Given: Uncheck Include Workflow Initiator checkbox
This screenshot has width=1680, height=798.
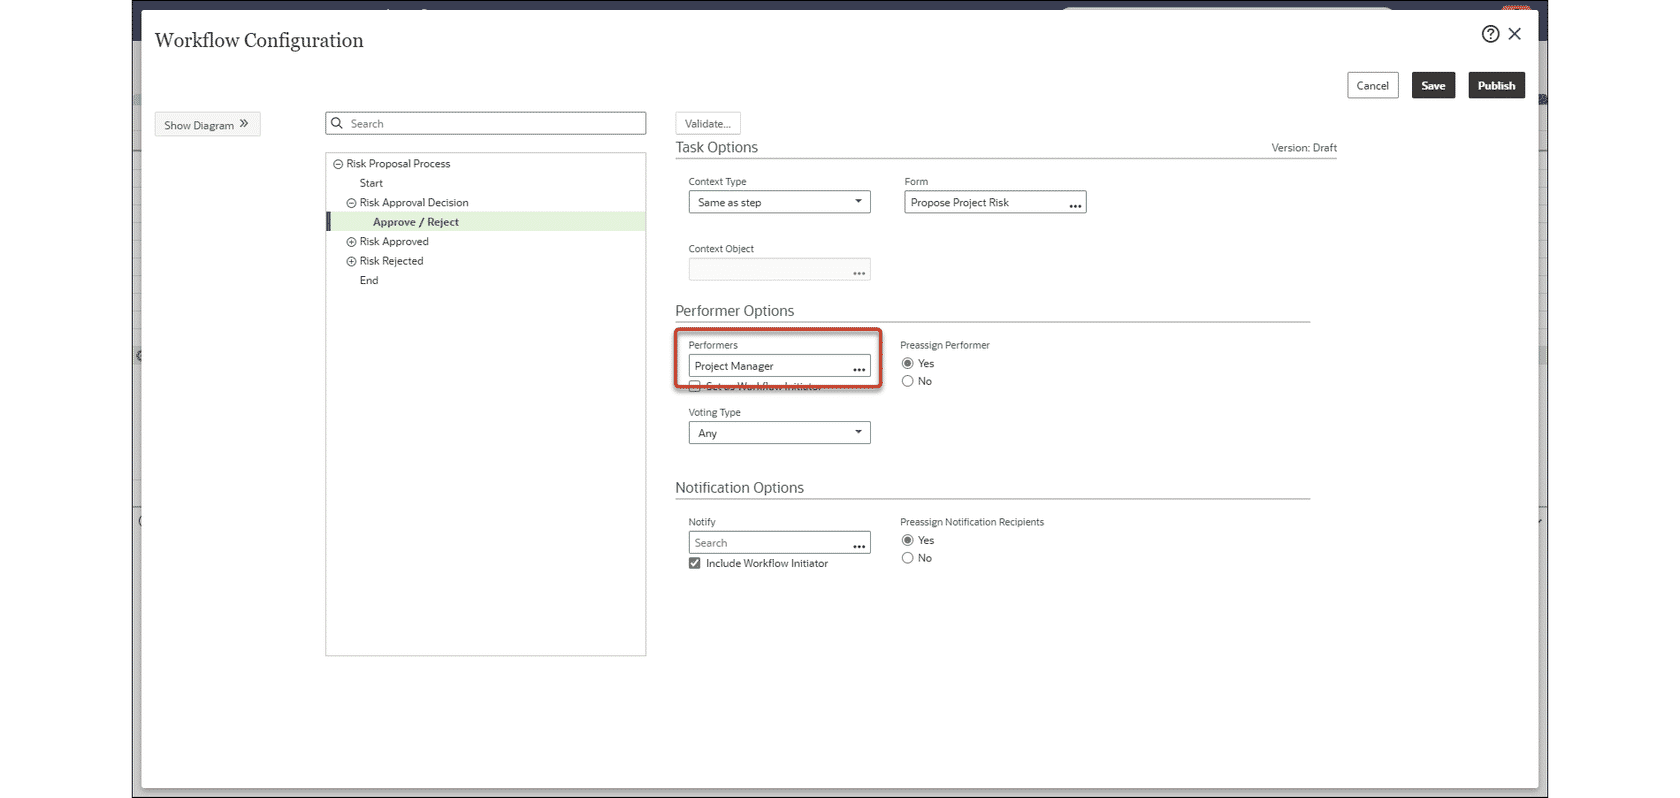Looking at the screenshot, I should point(695,564).
